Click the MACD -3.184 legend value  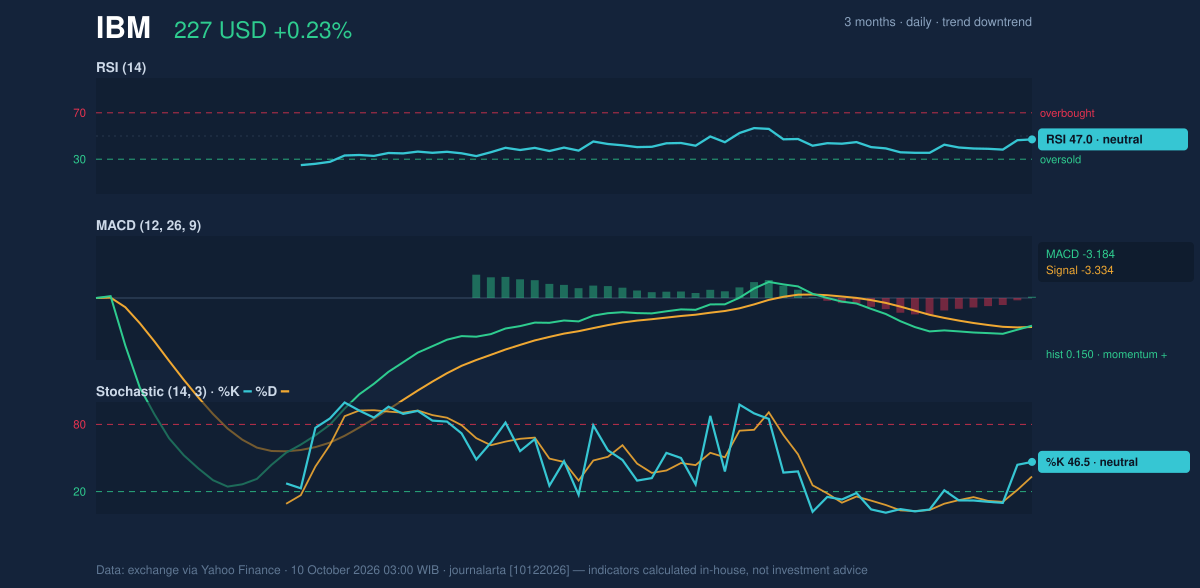tap(1080, 254)
